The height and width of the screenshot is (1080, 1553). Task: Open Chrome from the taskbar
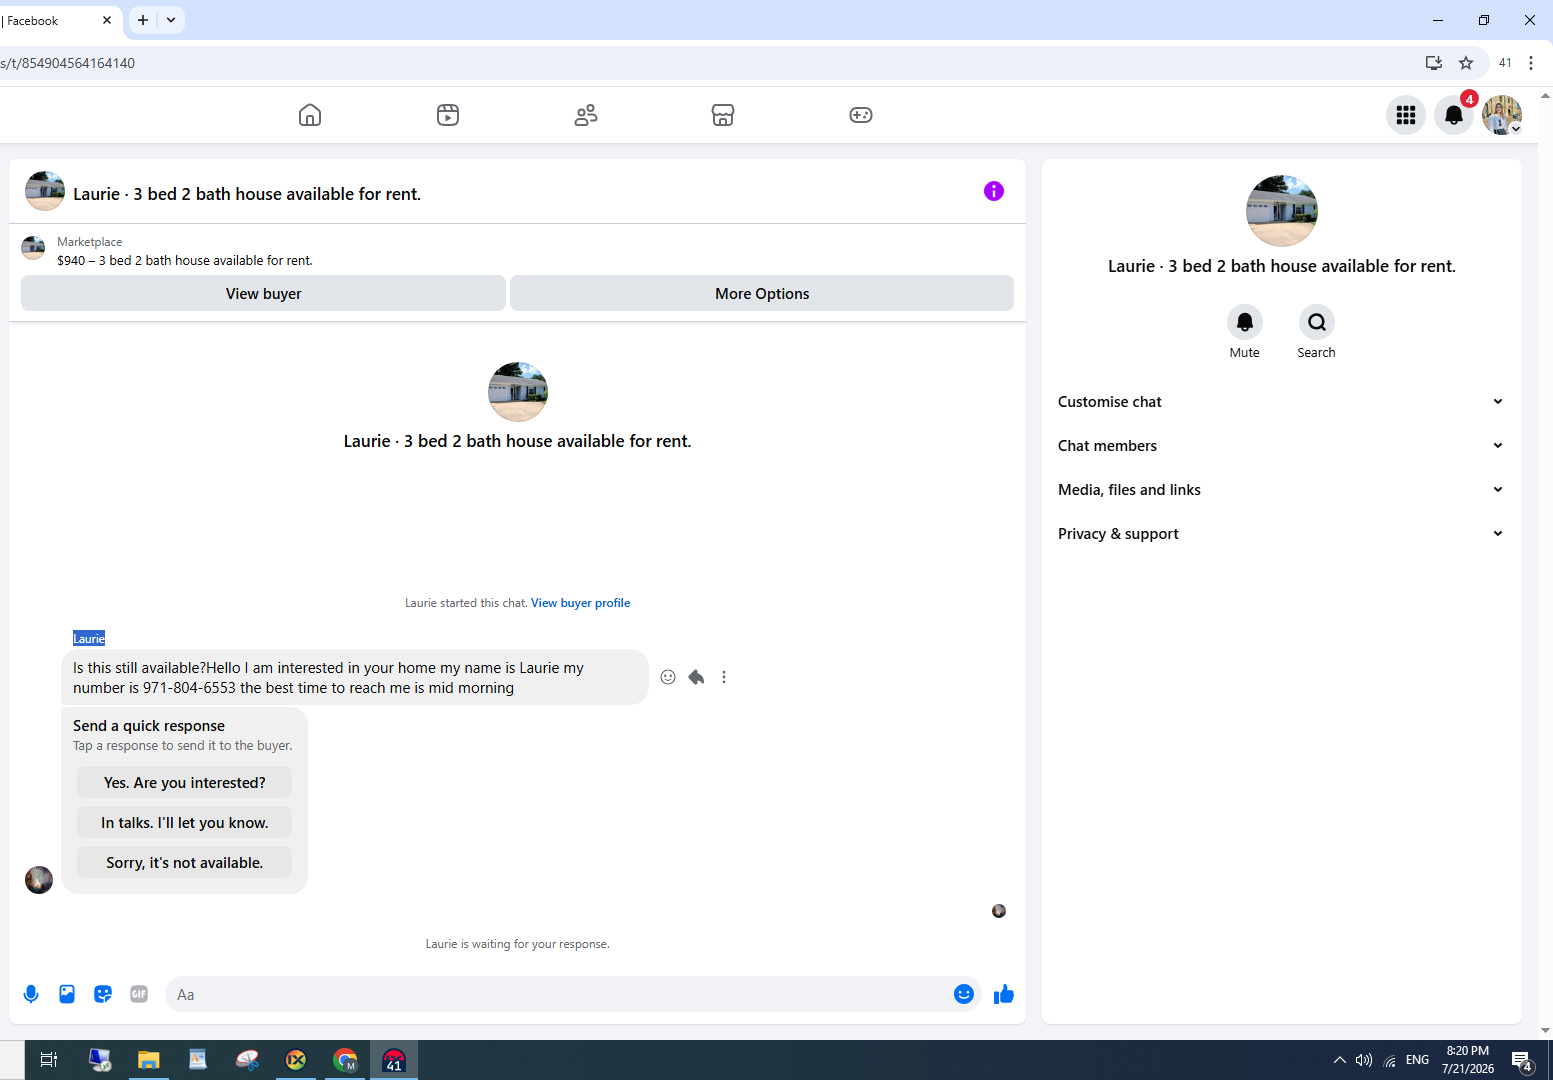point(345,1060)
